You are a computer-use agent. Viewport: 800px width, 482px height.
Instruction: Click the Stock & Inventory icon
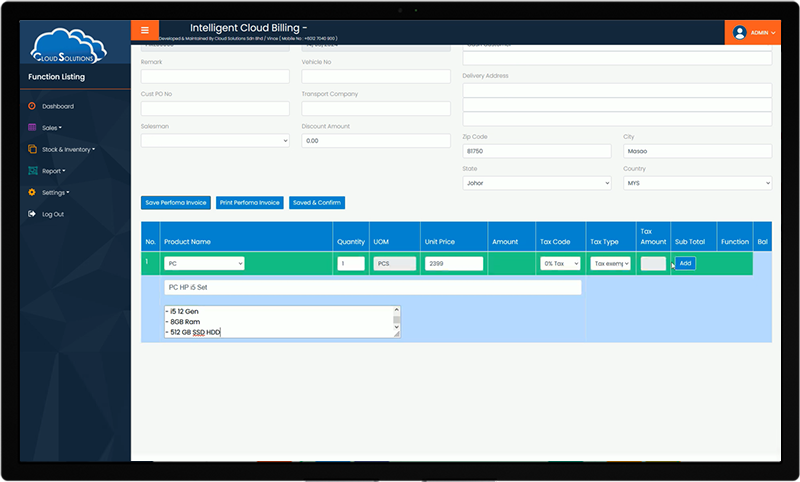32,149
